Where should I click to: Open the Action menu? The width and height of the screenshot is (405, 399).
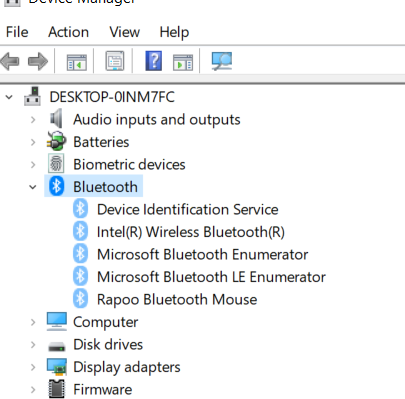tap(68, 32)
